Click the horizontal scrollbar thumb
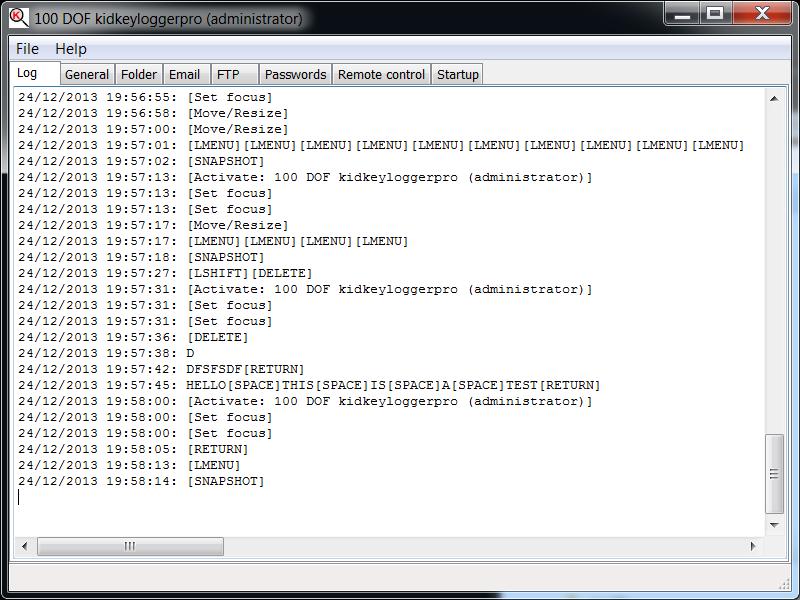 point(130,546)
